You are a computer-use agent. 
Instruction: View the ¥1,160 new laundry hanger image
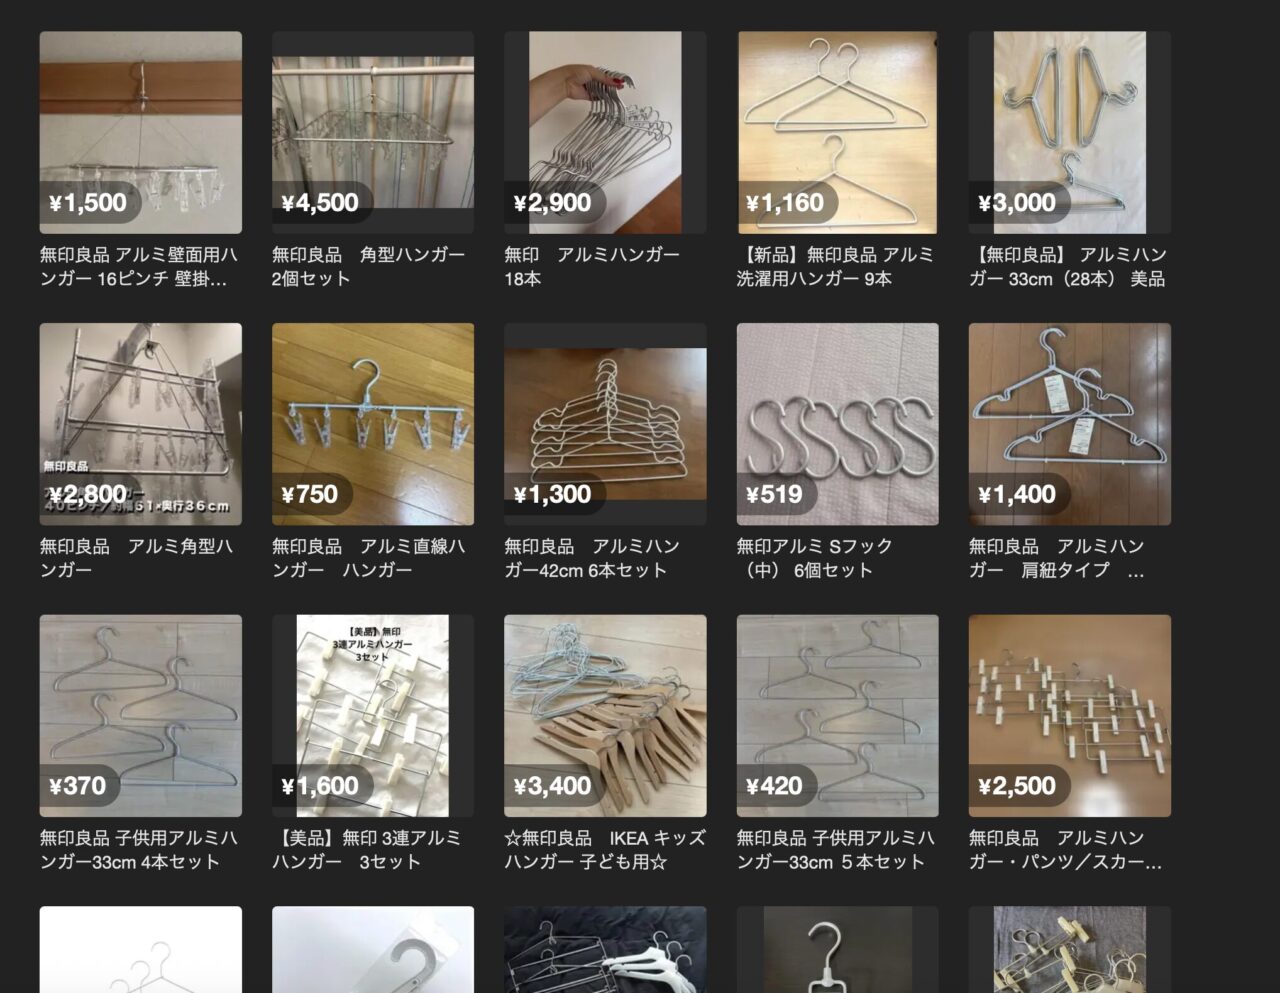point(837,133)
